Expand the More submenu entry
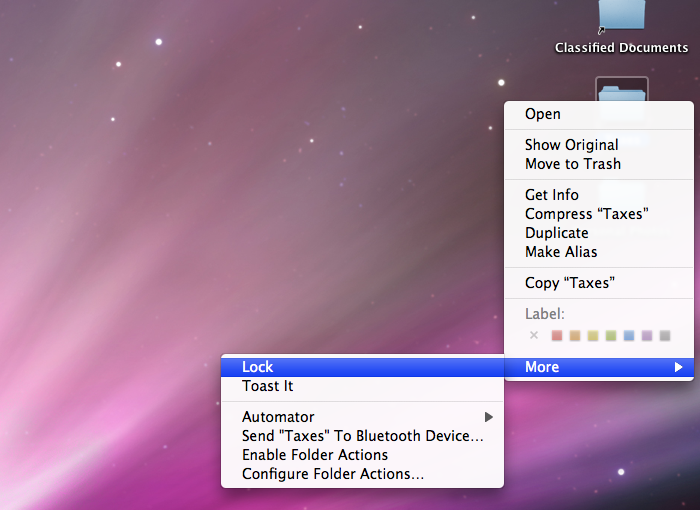Screen dimensions: 700x510 pos(598,367)
